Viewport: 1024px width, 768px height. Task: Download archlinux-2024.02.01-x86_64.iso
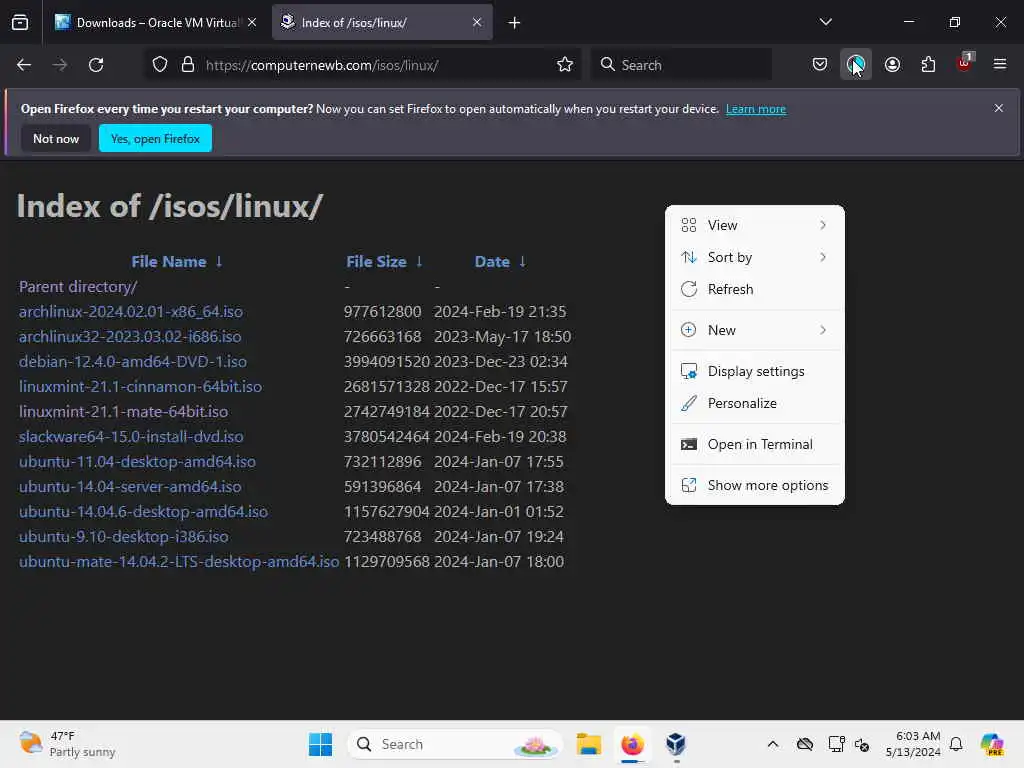(131, 312)
